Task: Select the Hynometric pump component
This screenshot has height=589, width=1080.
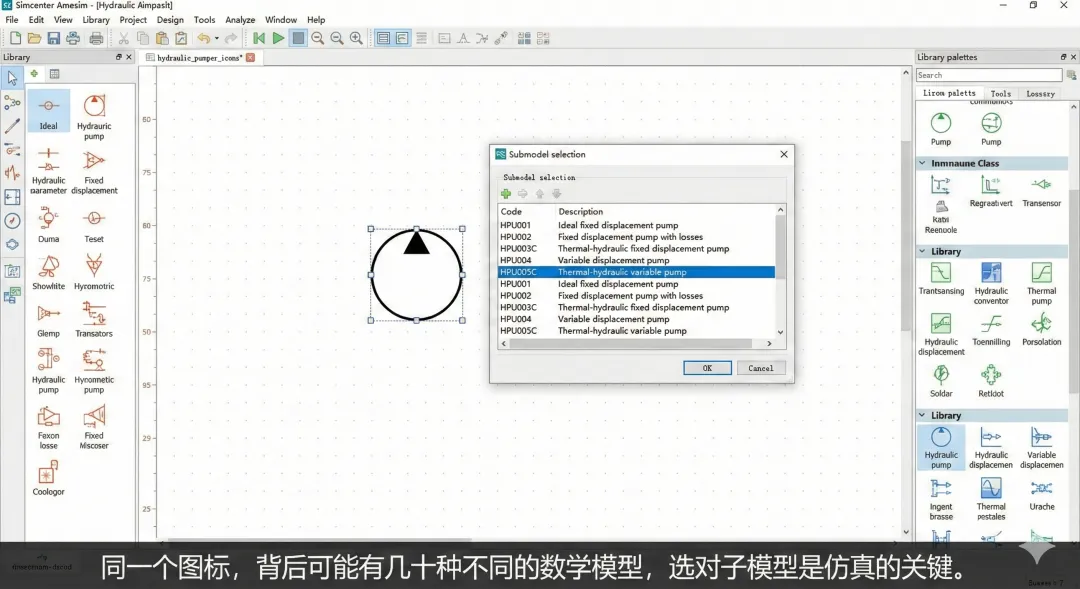Action: coord(94,371)
